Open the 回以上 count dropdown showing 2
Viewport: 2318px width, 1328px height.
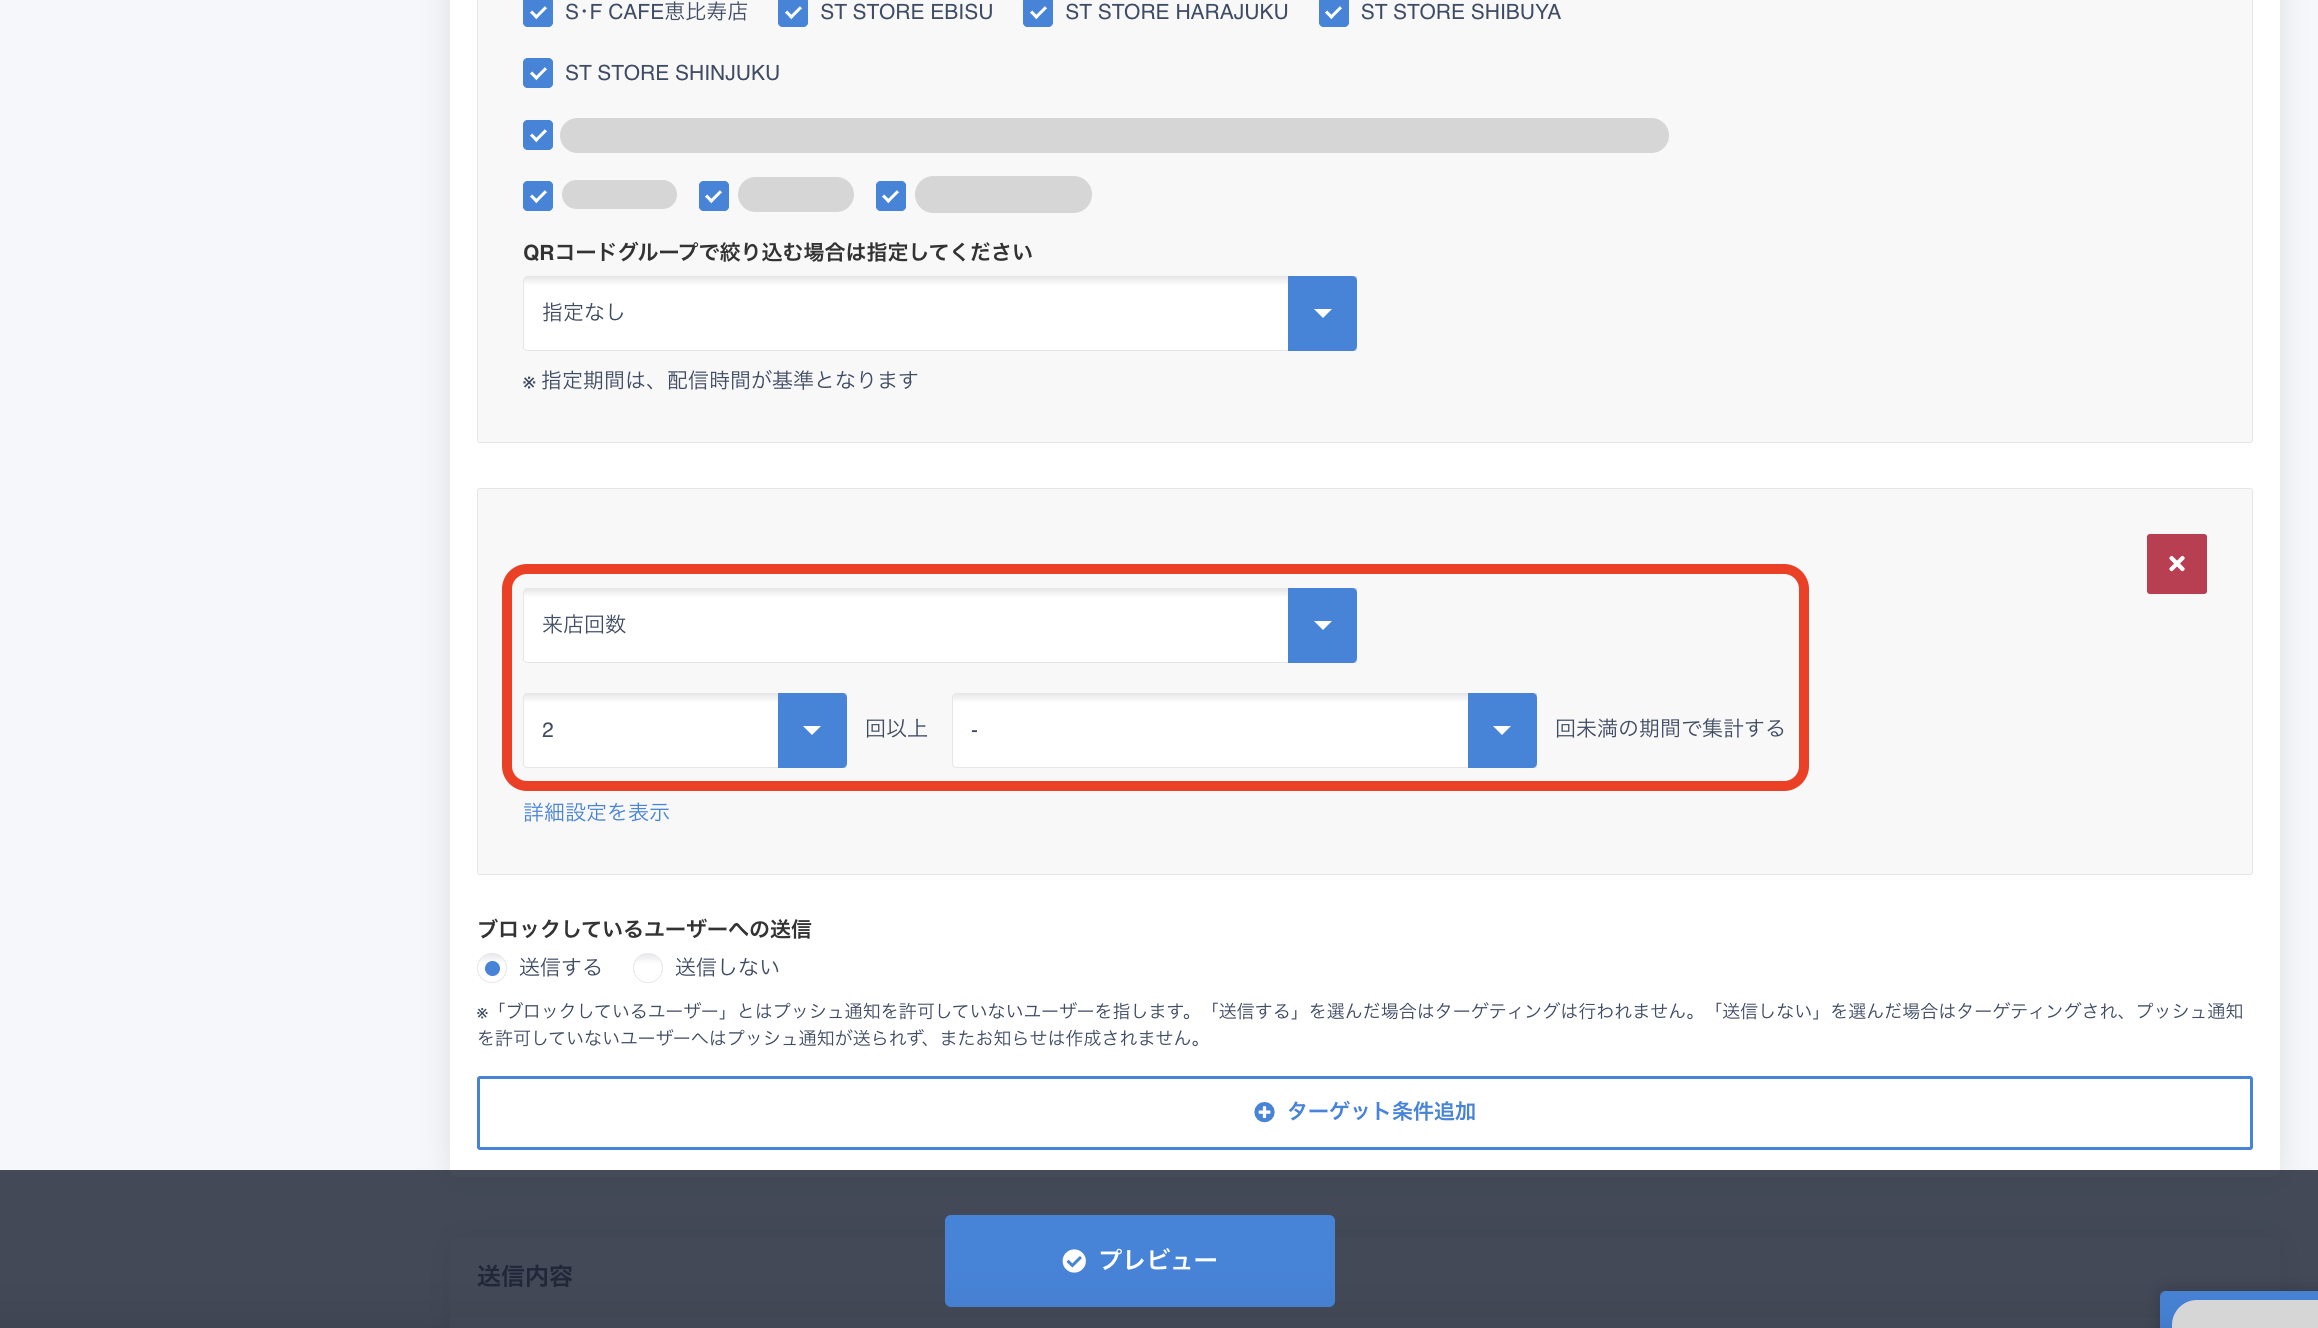click(812, 730)
